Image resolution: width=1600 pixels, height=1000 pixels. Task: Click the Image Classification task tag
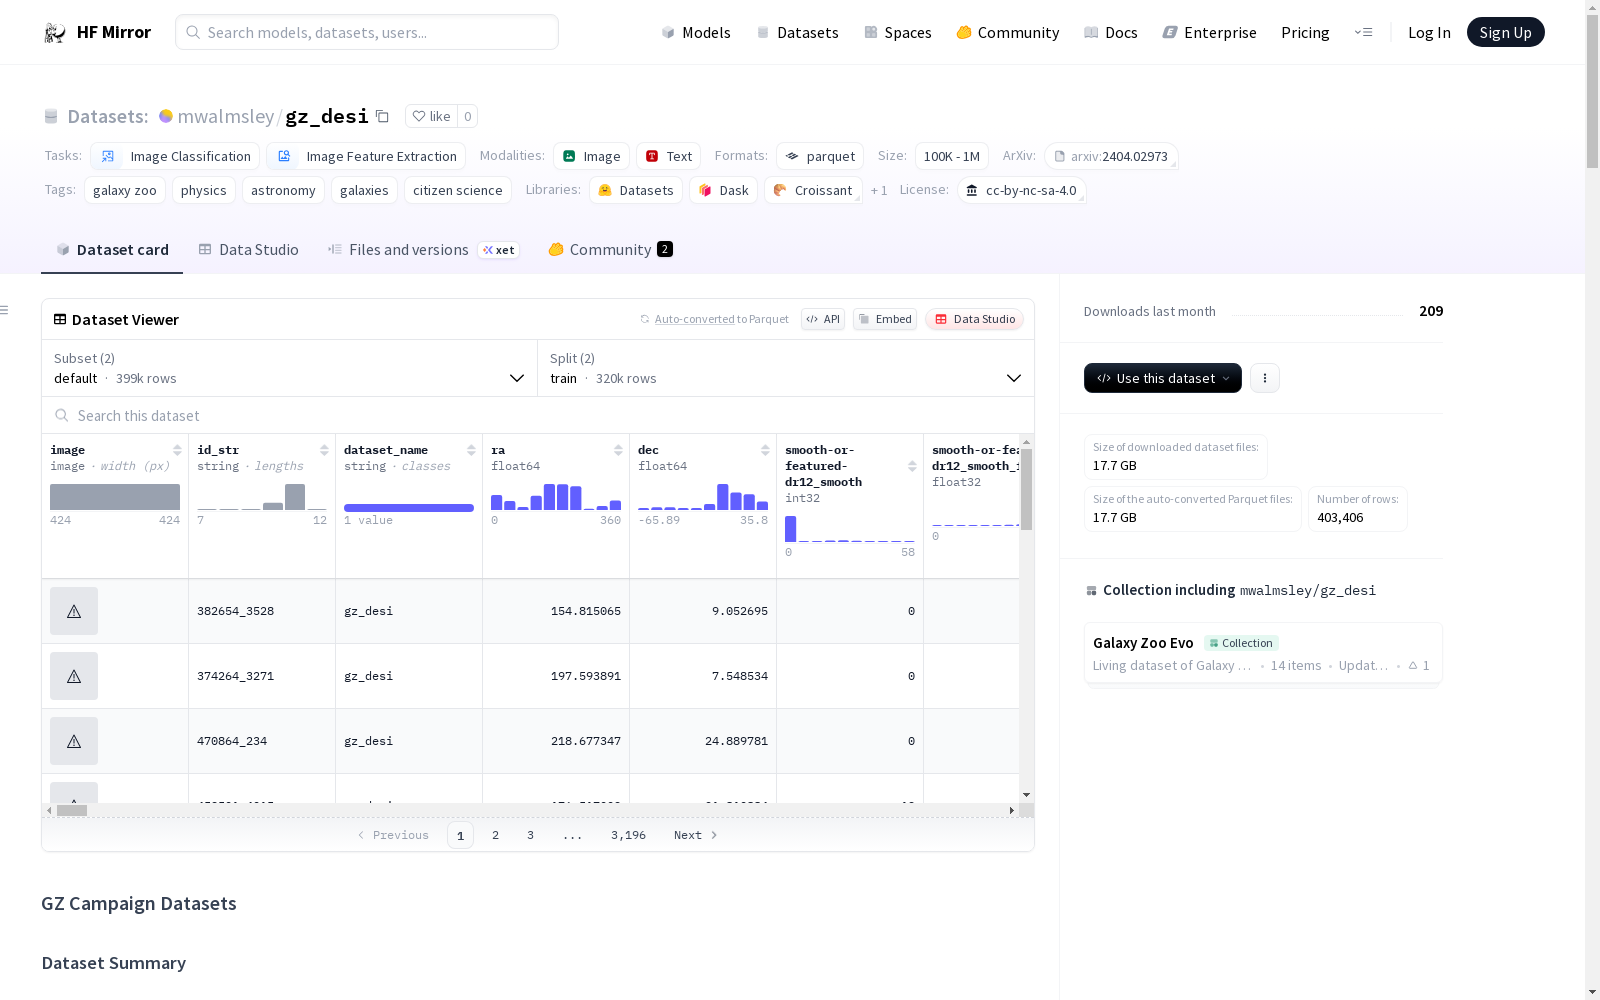coord(175,156)
